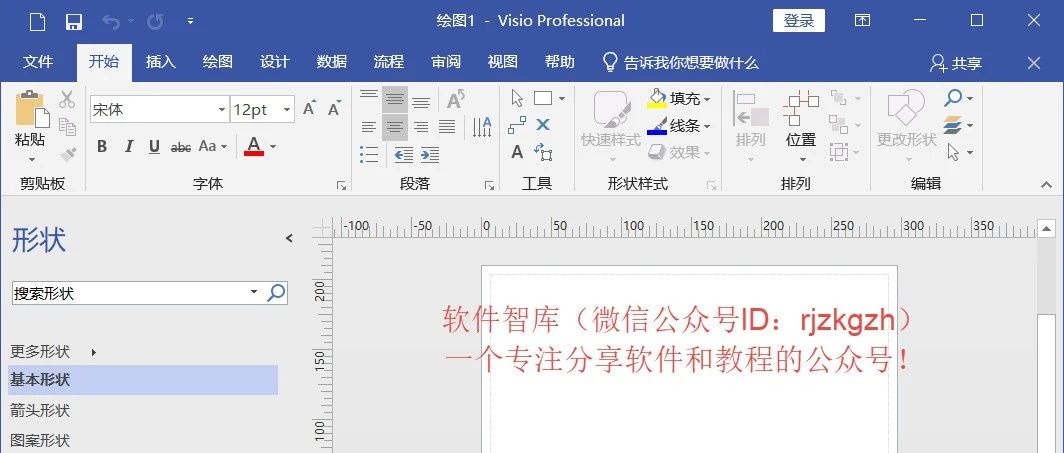Open the 字体 group dialog launcher
The width and height of the screenshot is (1064, 453).
click(341, 185)
